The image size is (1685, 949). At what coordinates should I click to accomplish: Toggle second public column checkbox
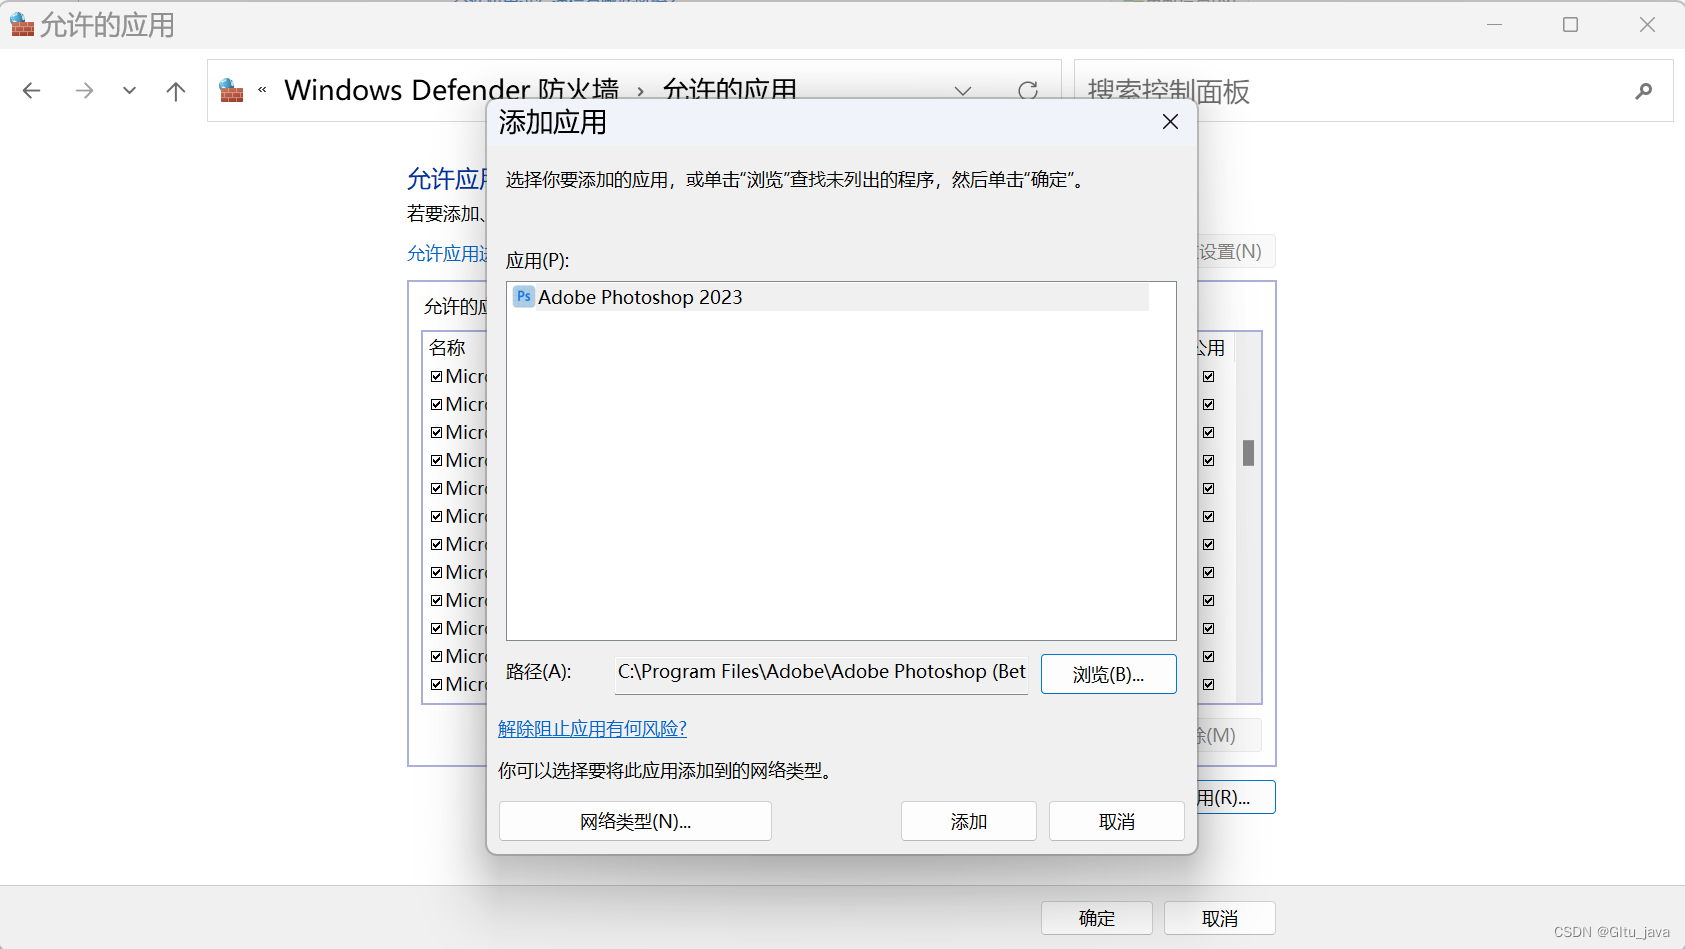coord(1209,405)
